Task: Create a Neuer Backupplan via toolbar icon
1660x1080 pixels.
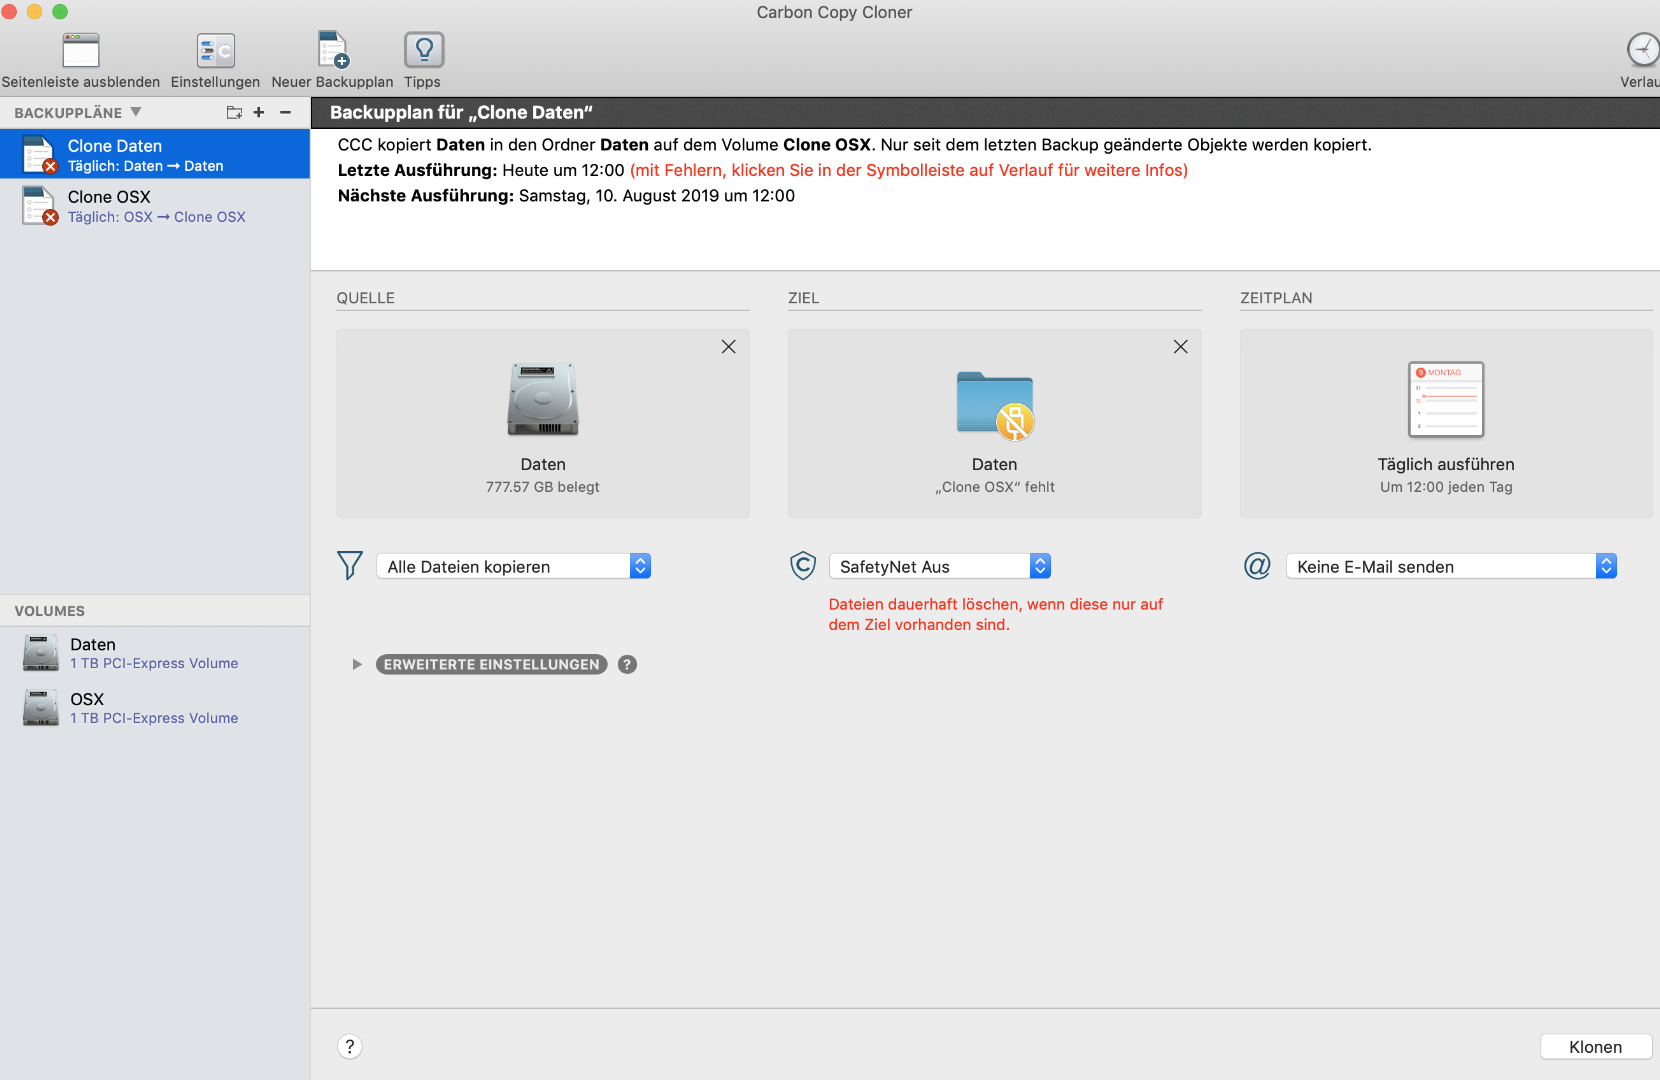Action: pyautogui.click(x=333, y=50)
